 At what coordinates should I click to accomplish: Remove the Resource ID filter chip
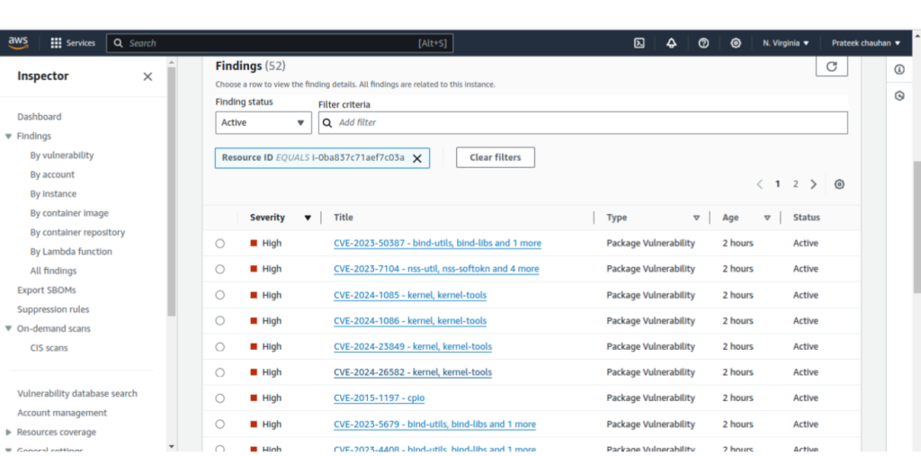pos(417,158)
